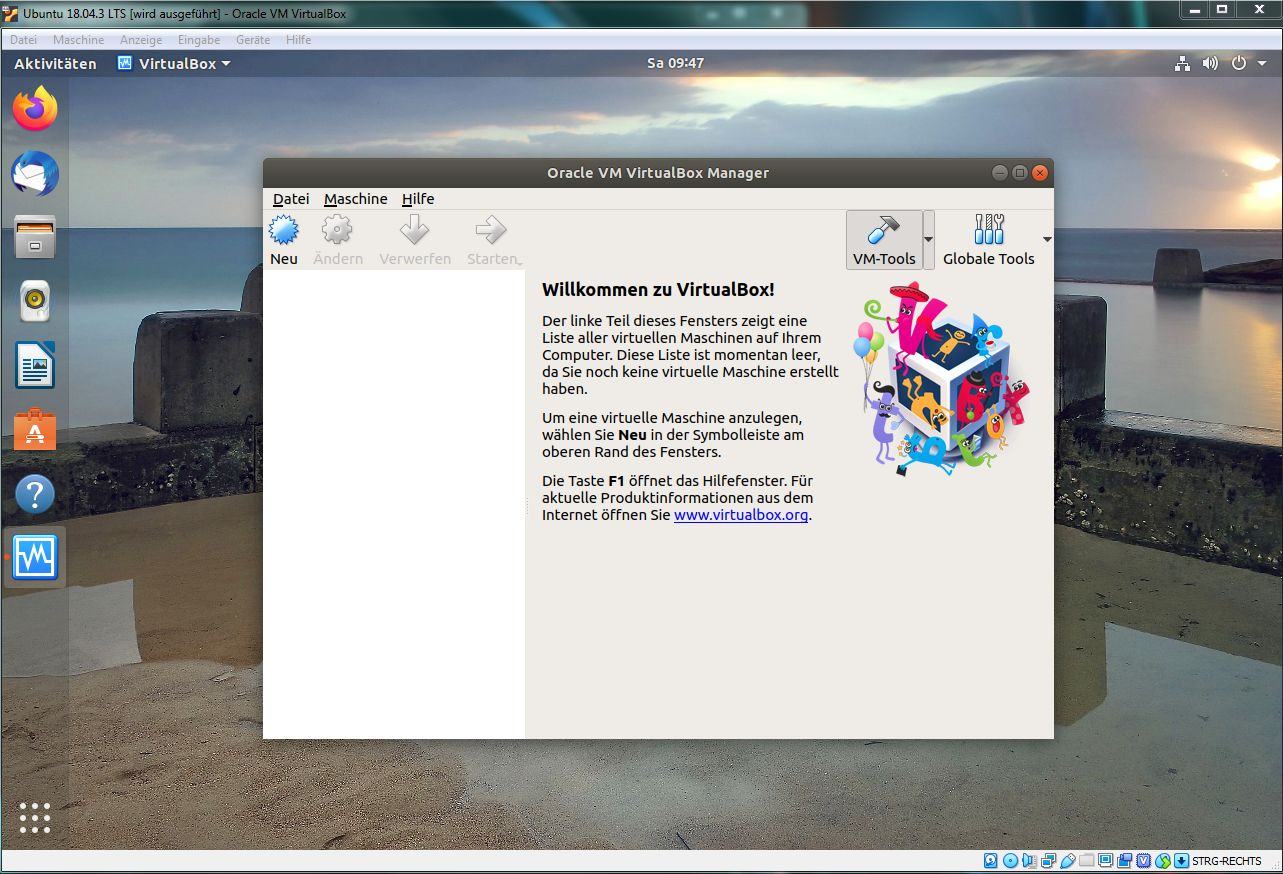Click the USB devices status icon

click(1068, 861)
